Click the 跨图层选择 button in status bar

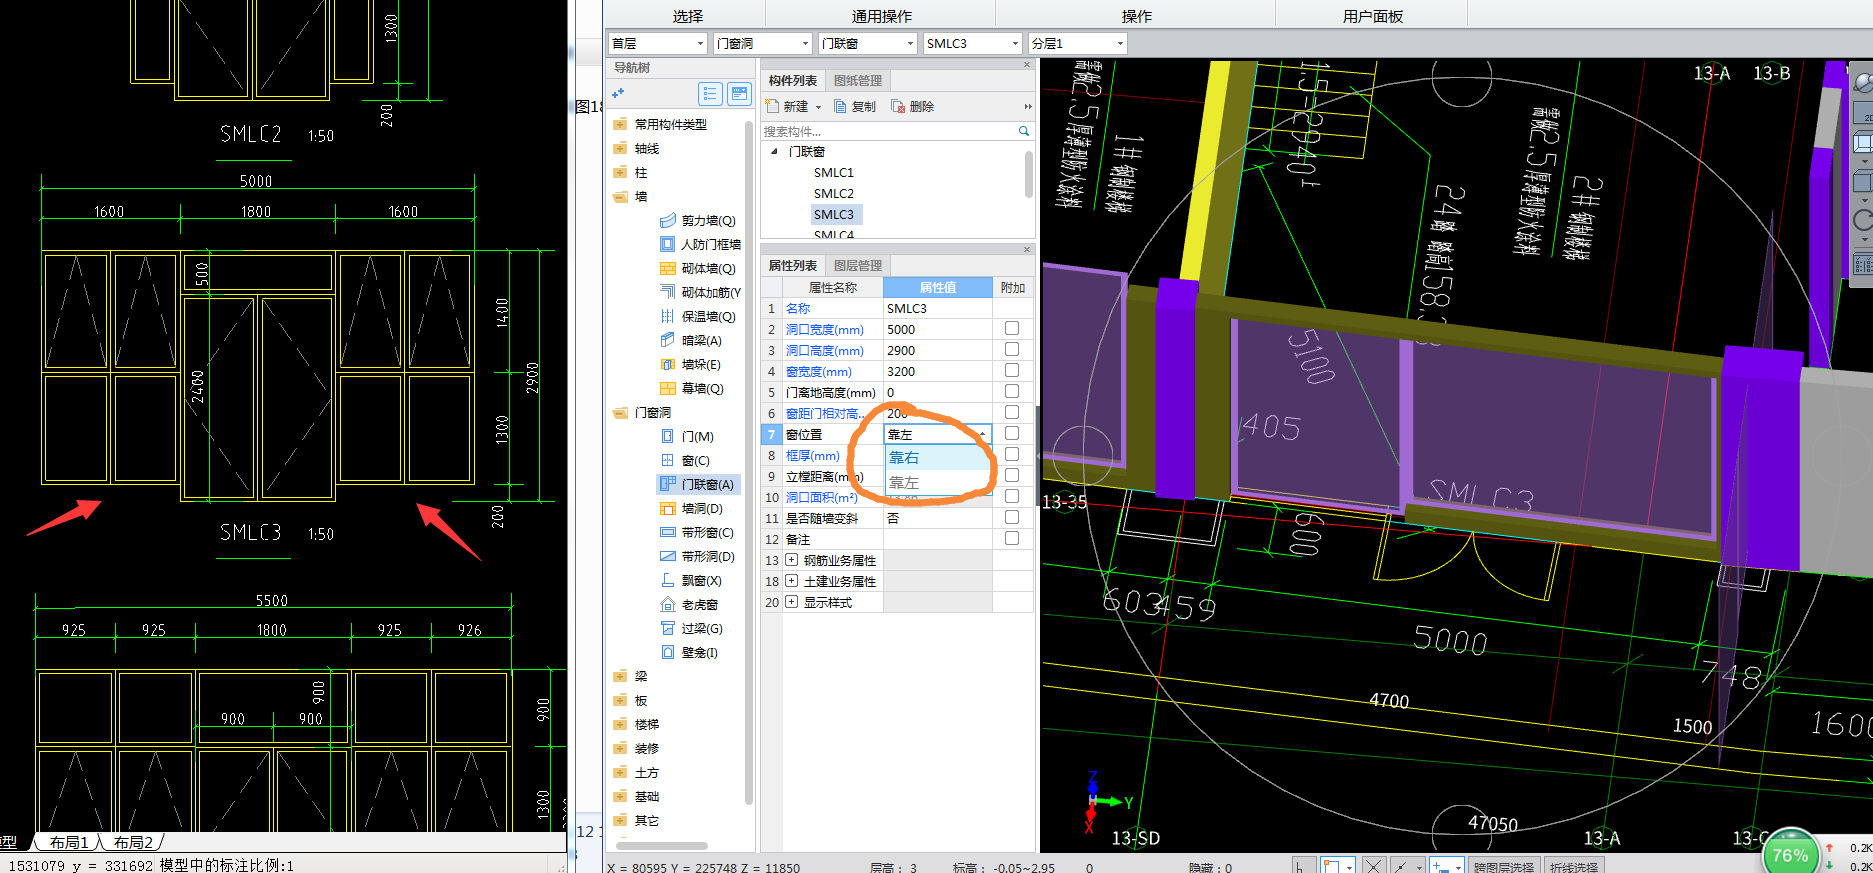point(1504,866)
